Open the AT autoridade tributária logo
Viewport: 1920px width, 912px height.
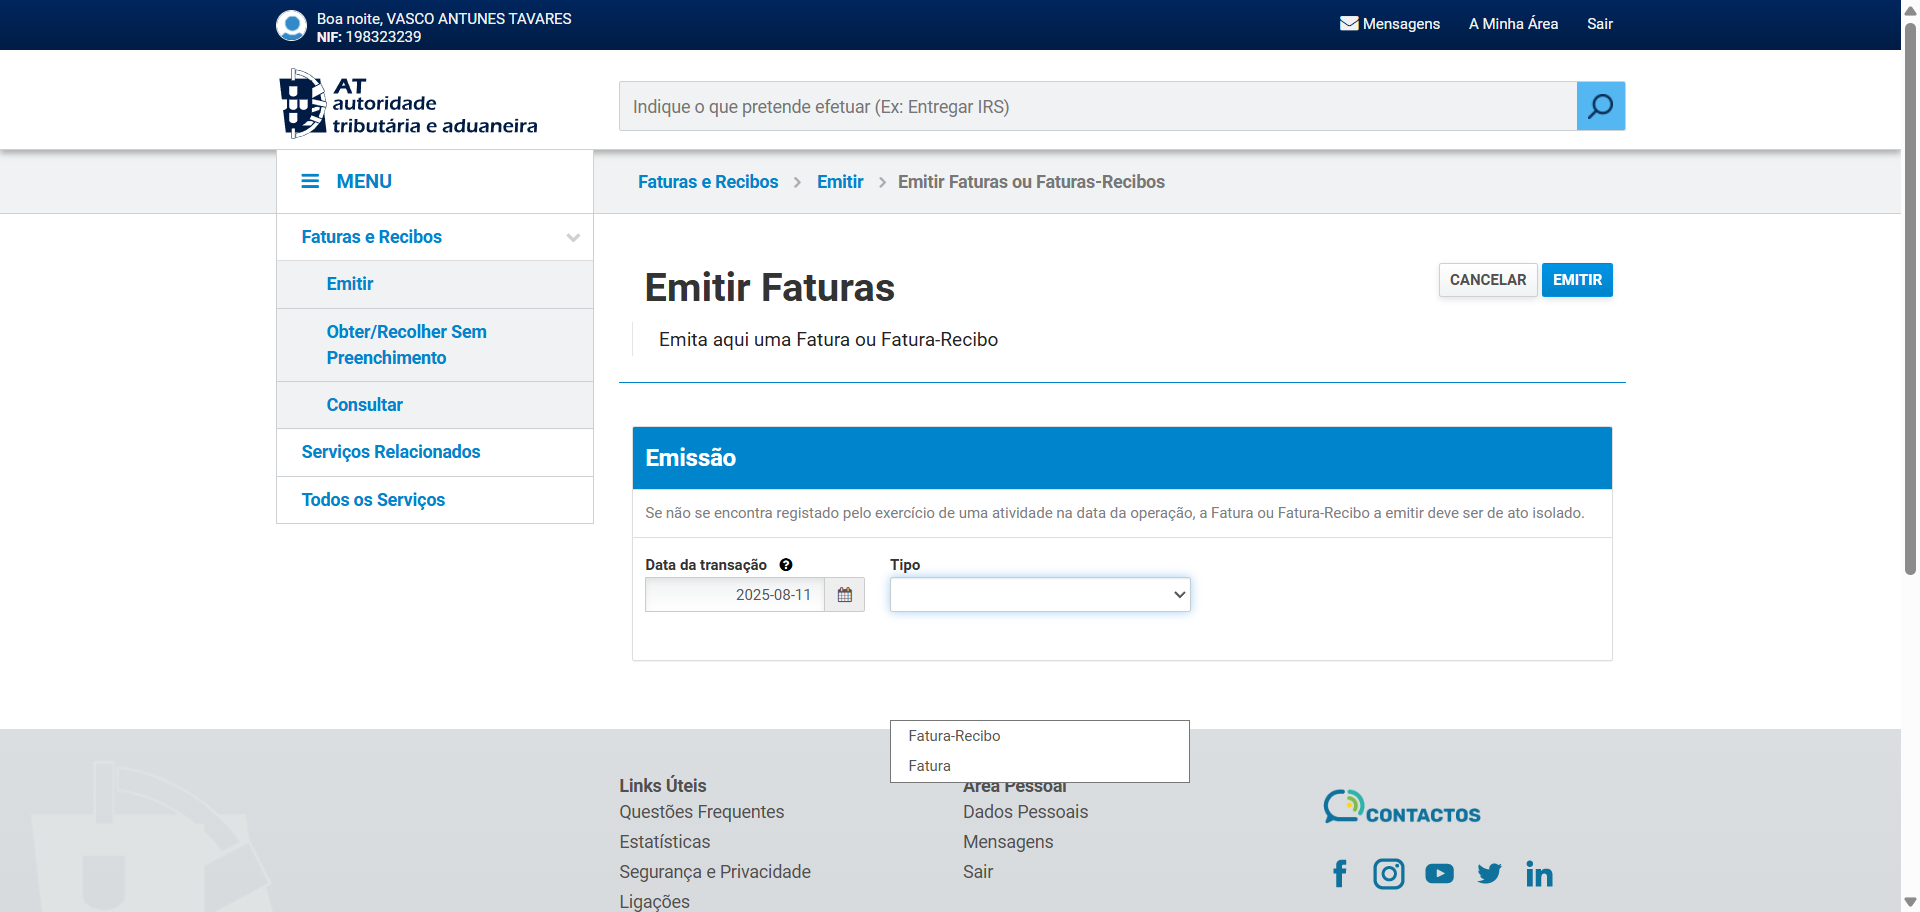tap(408, 103)
